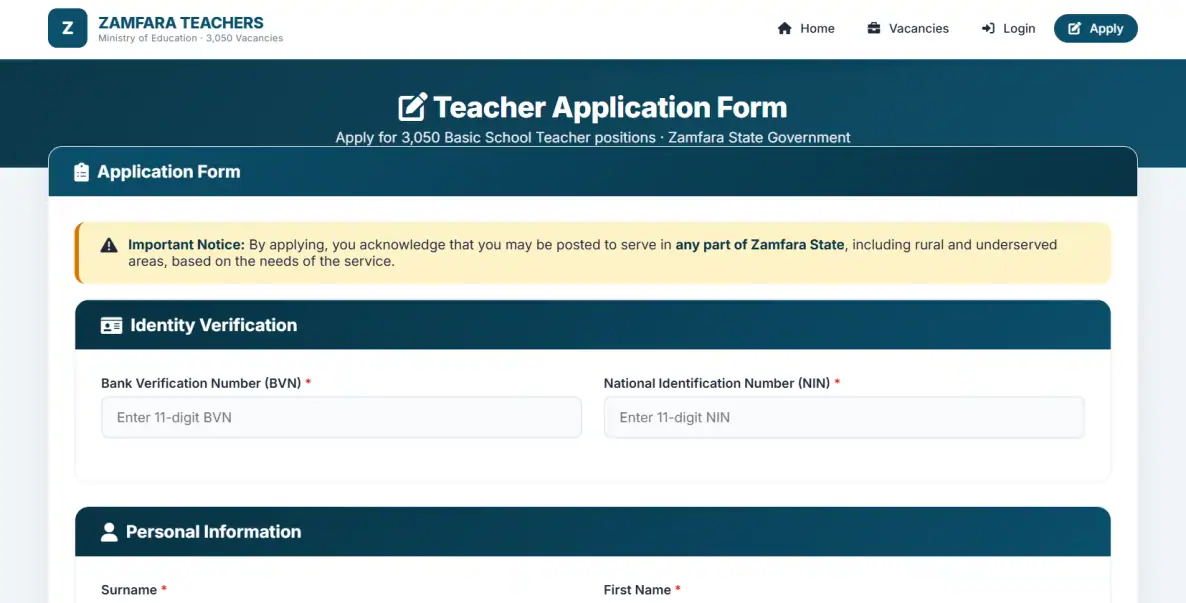The image size is (1186, 603).
Task: Click the ID card icon by Identity Verification
Action: click(111, 325)
